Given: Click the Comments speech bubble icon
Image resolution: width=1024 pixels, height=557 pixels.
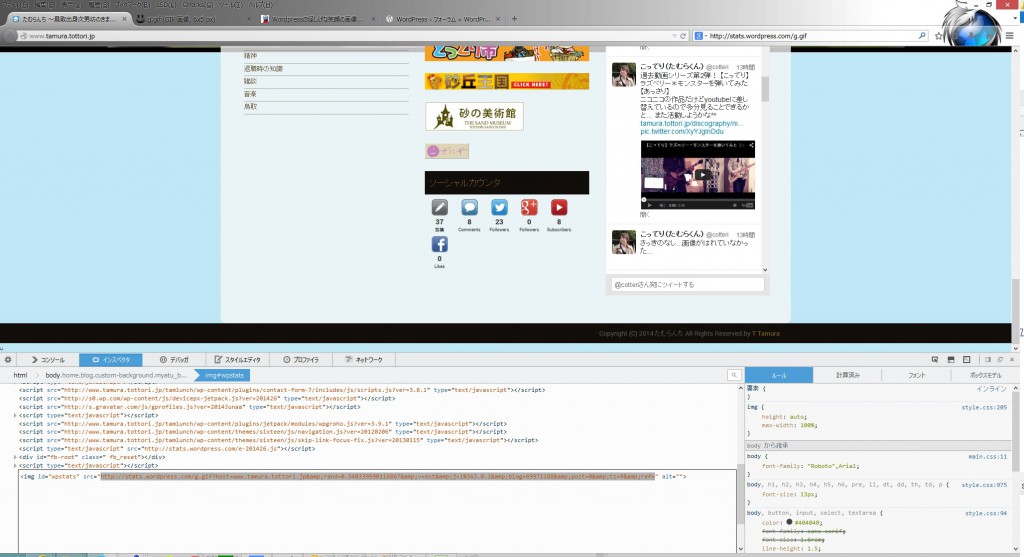Looking at the screenshot, I should (x=469, y=208).
